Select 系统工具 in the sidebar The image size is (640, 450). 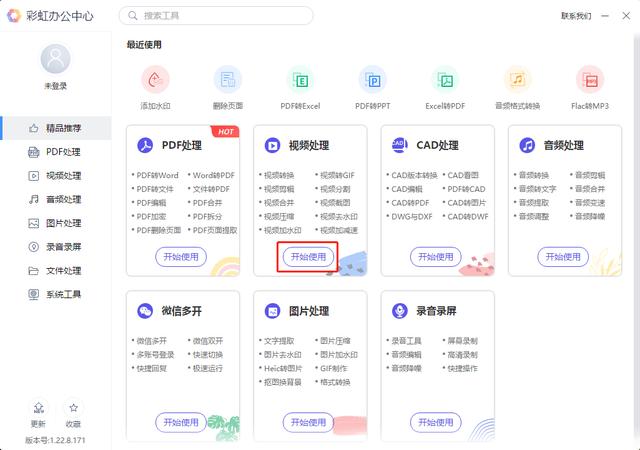click(x=56, y=294)
